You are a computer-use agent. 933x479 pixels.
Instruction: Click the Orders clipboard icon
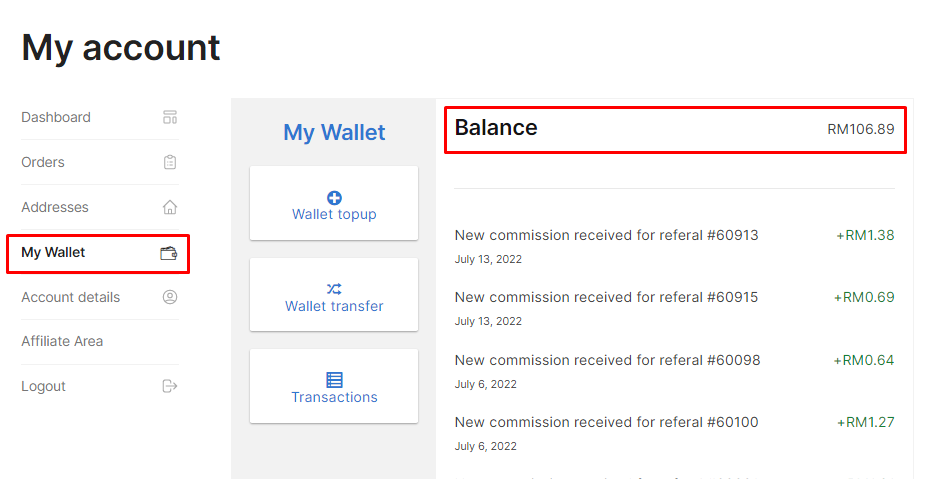(170, 162)
